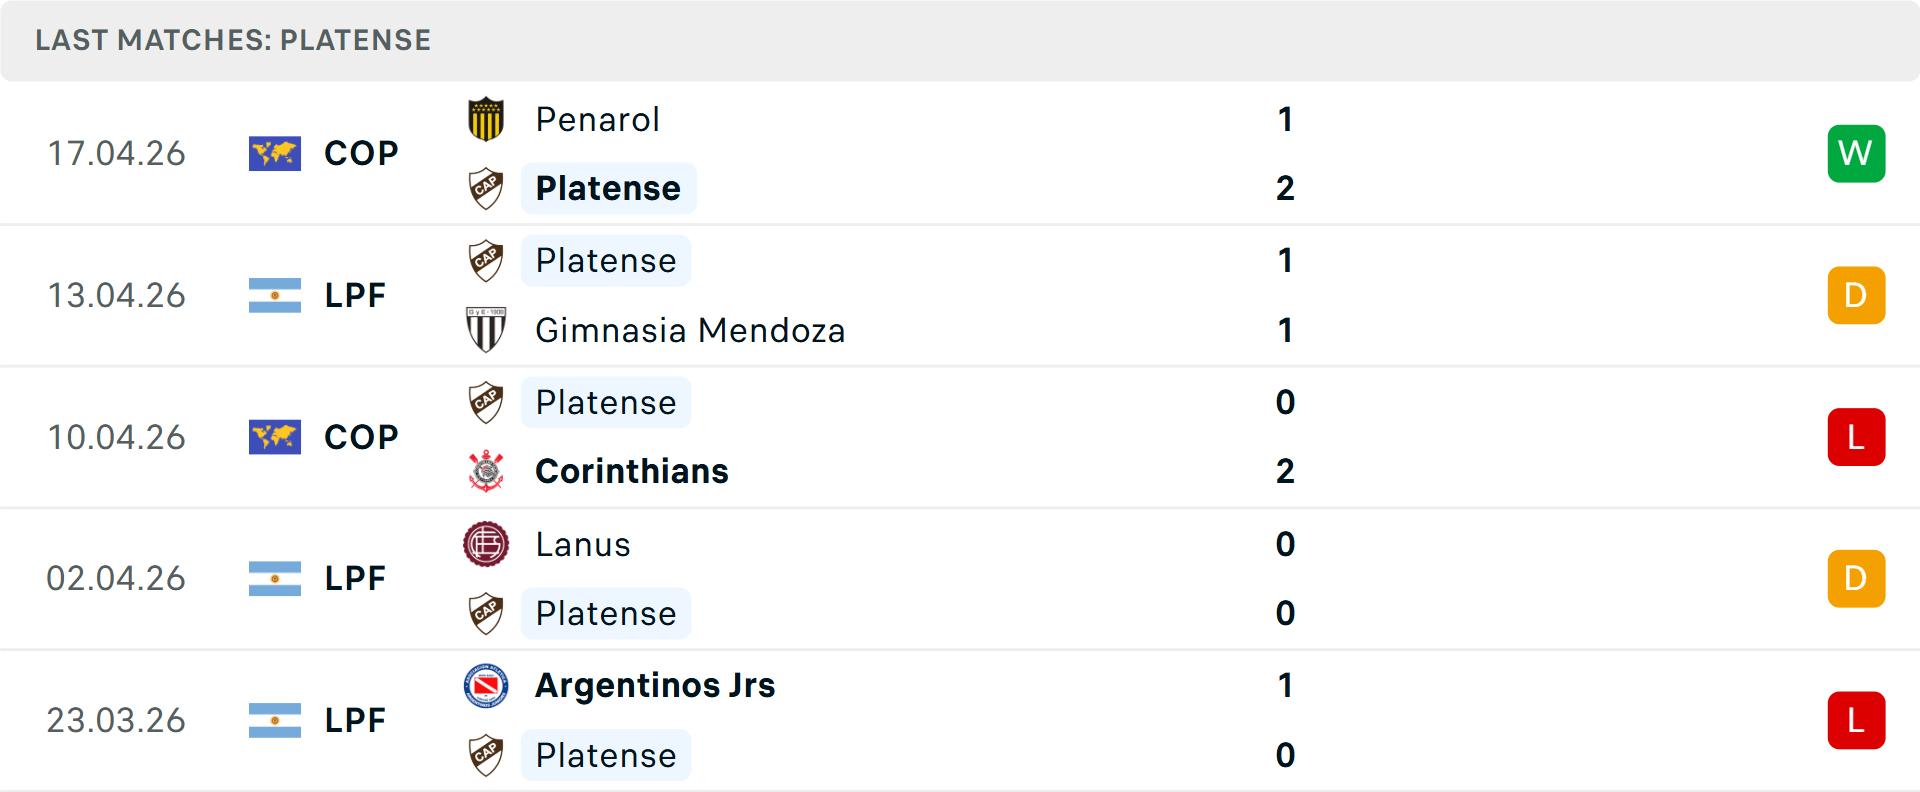Click the Gimnasia Mendoza club crest
Viewport: 1920px width, 792px height.
coord(486,330)
